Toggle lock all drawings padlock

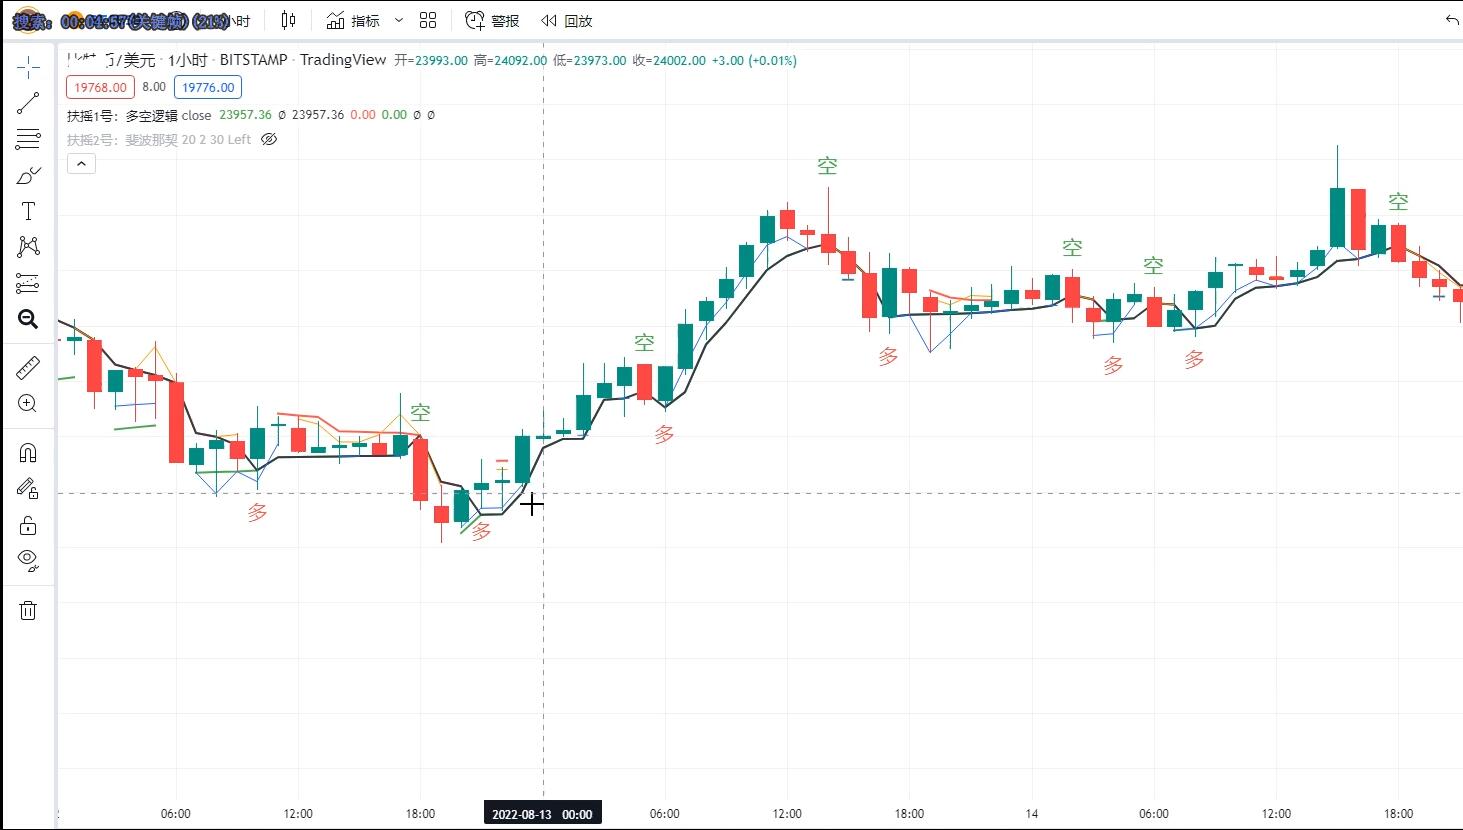[28, 525]
